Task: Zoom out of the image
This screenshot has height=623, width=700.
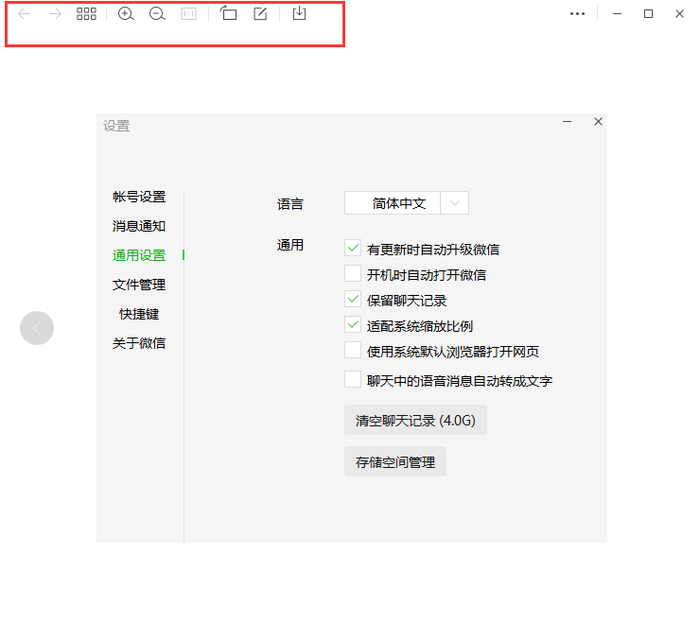Action: click(x=157, y=14)
